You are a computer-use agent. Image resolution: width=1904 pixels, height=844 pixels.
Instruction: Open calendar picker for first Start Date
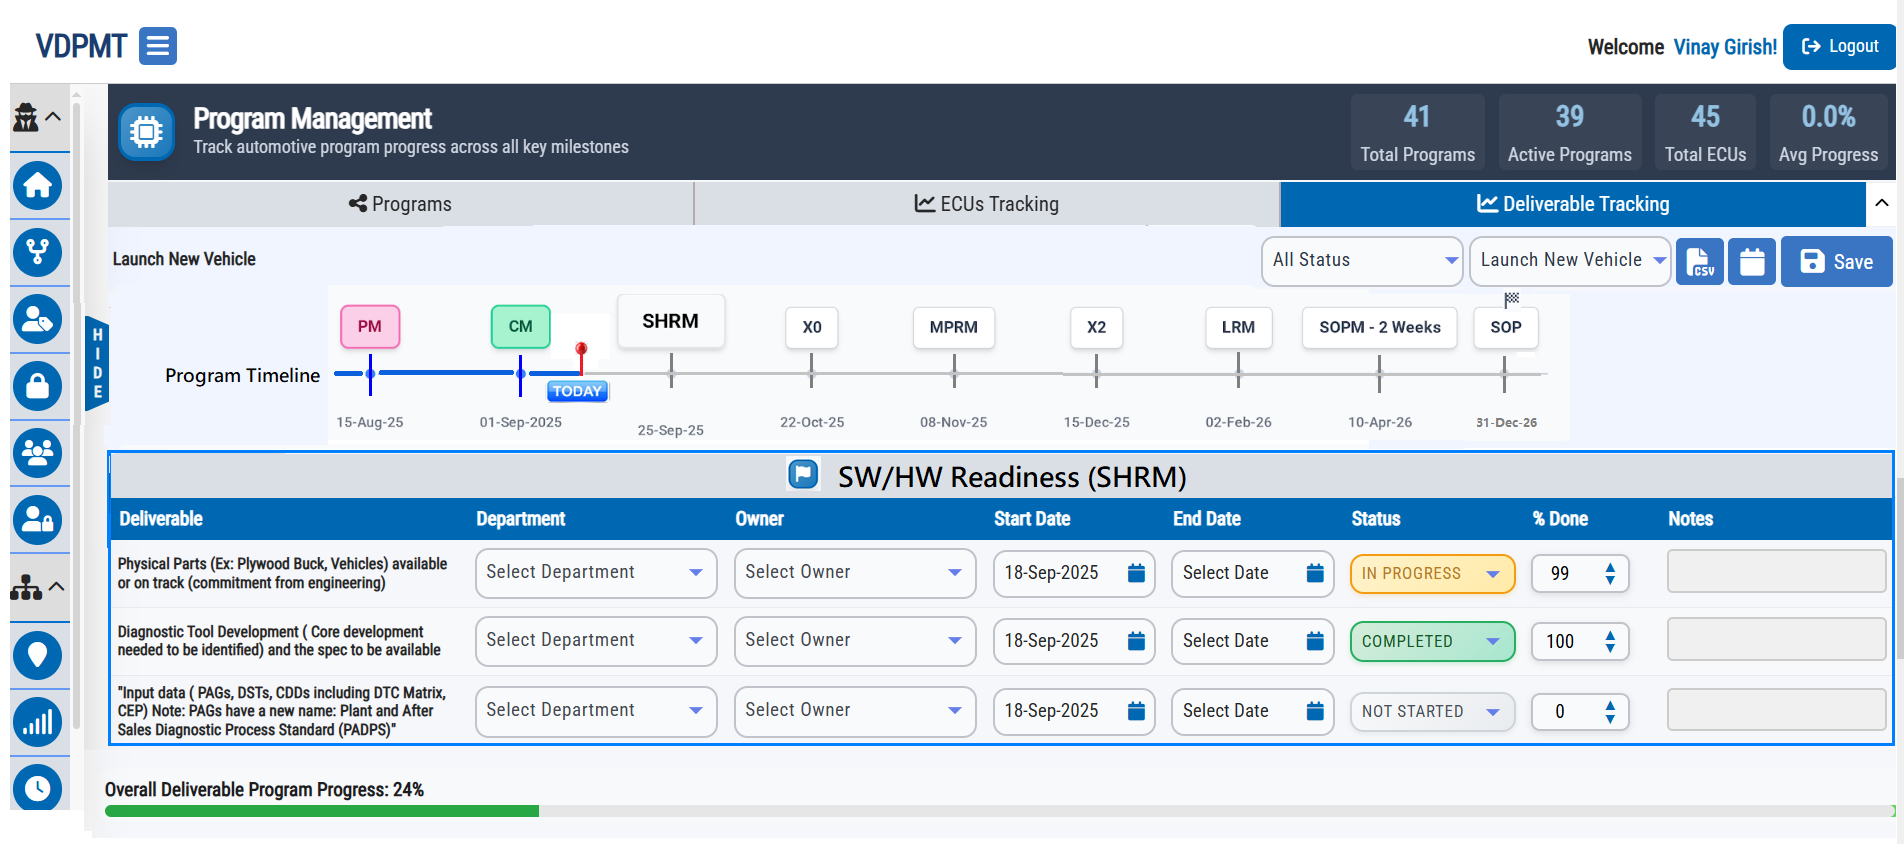click(1136, 573)
